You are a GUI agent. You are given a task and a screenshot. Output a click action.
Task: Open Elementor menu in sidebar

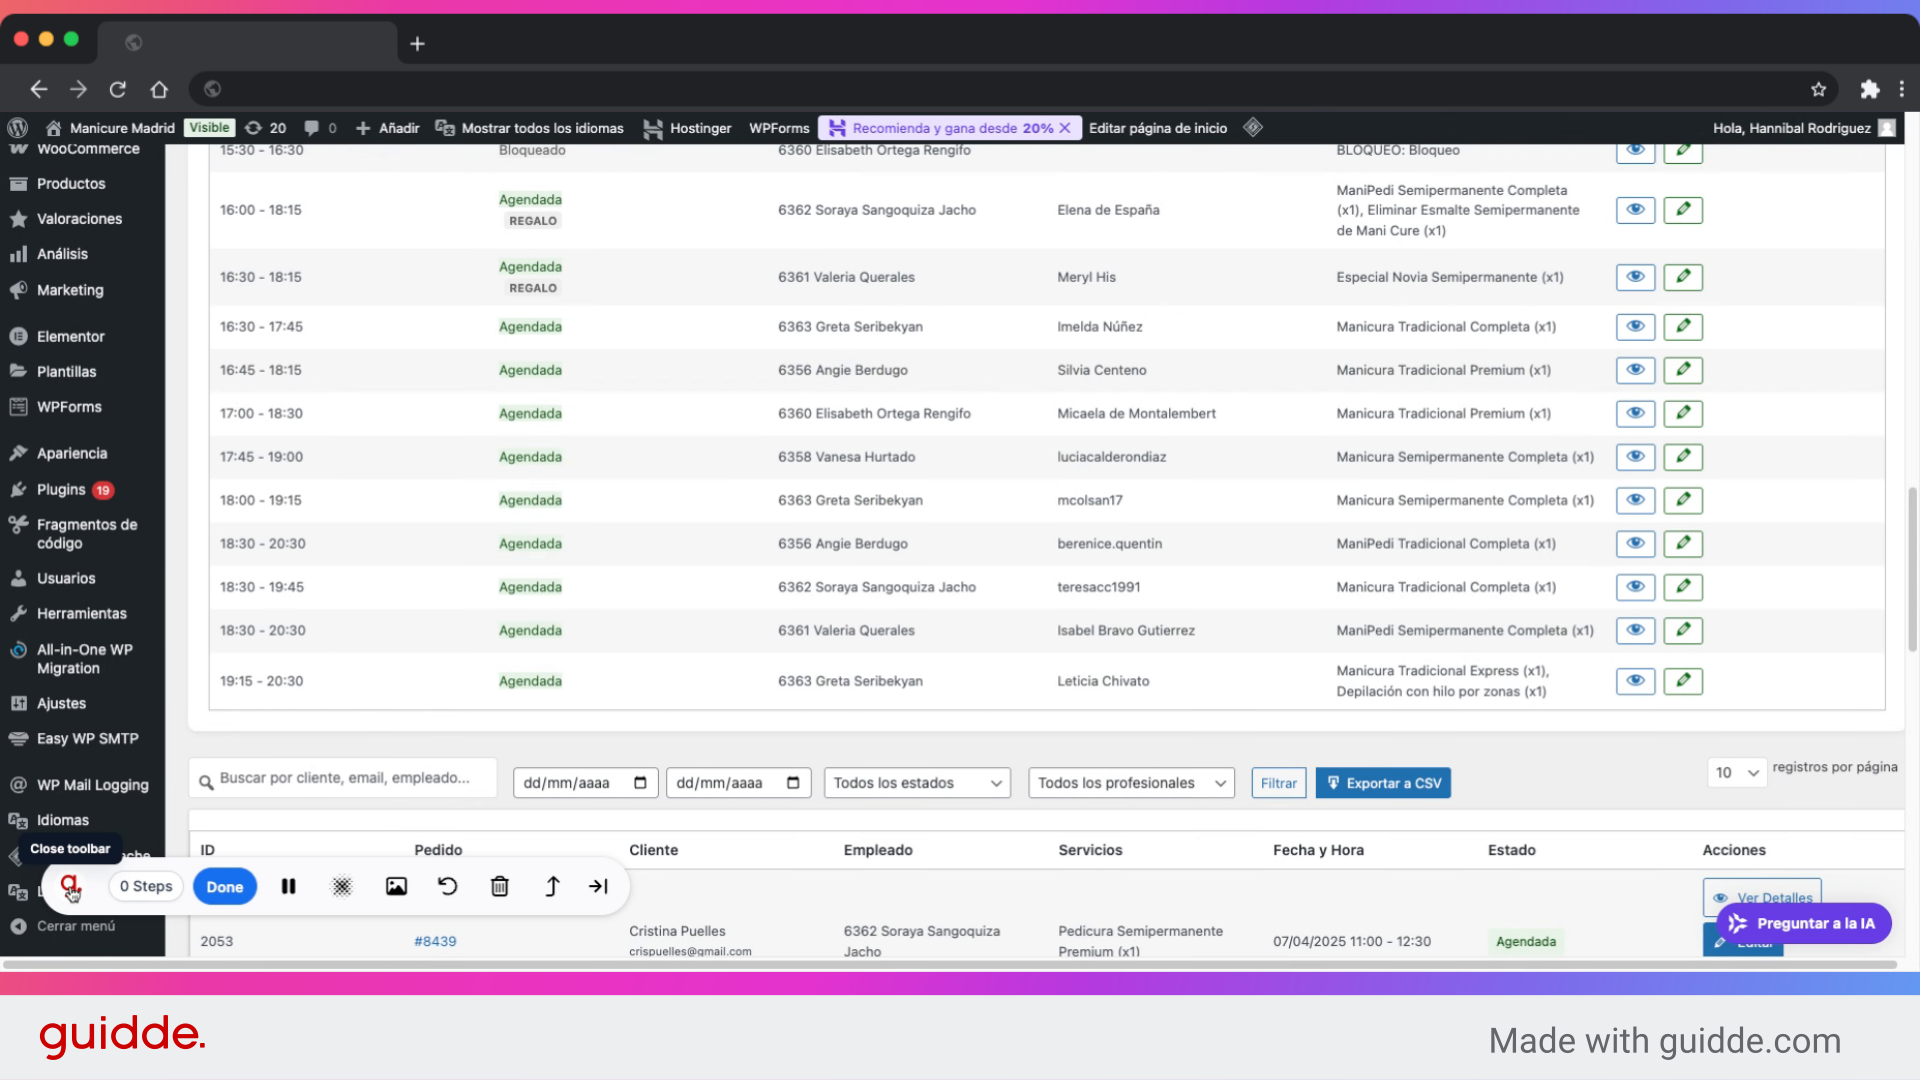(x=70, y=336)
